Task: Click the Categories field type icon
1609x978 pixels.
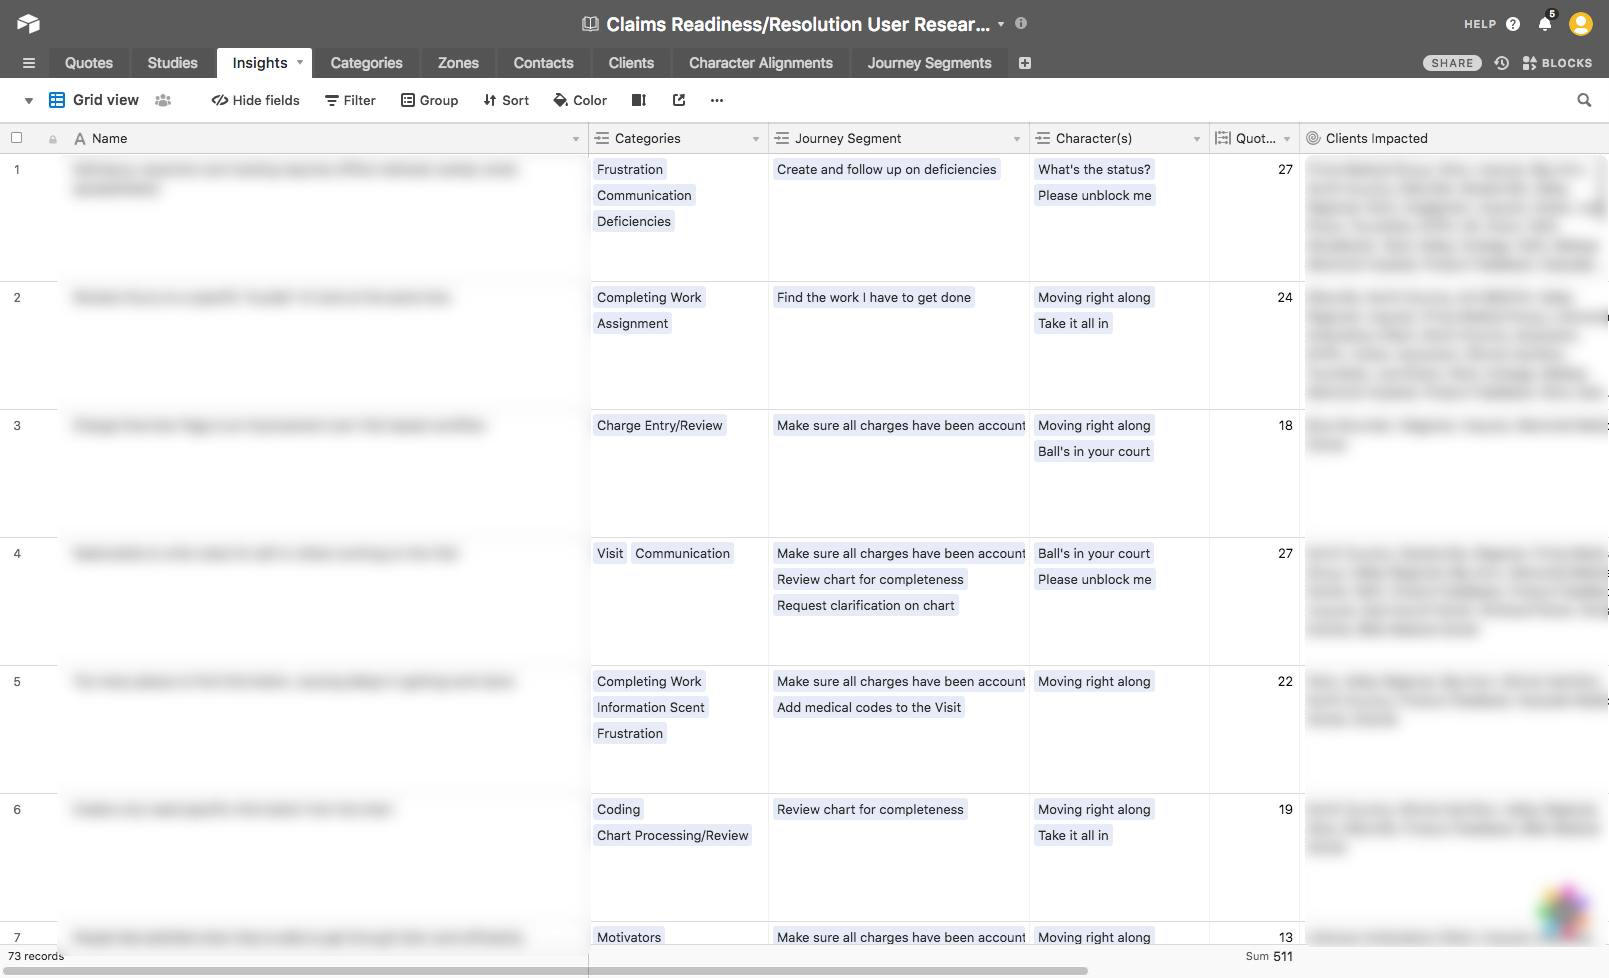Action: [x=602, y=139]
